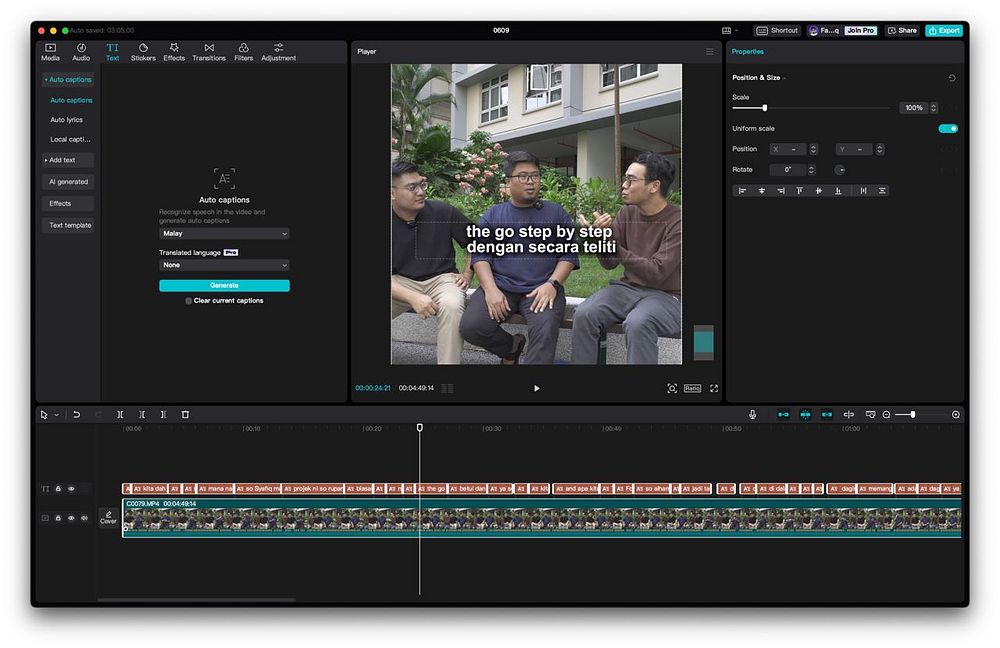1000x648 pixels.
Task: Hide the caption text track with eye icon
Action: coord(71,489)
